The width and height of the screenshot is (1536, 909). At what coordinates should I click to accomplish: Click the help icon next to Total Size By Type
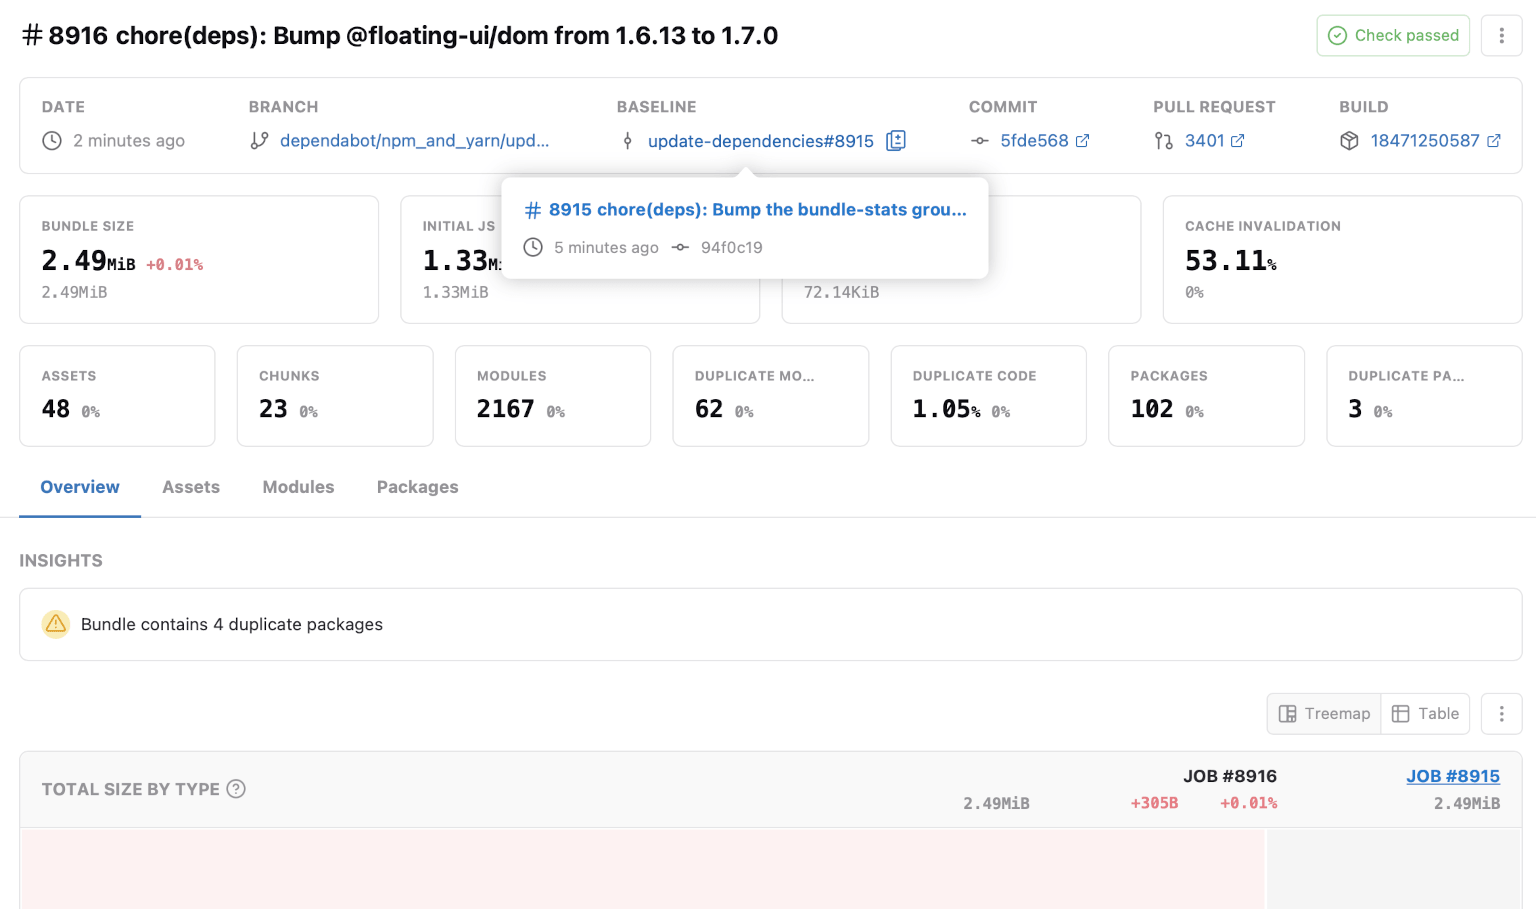pyautogui.click(x=236, y=789)
